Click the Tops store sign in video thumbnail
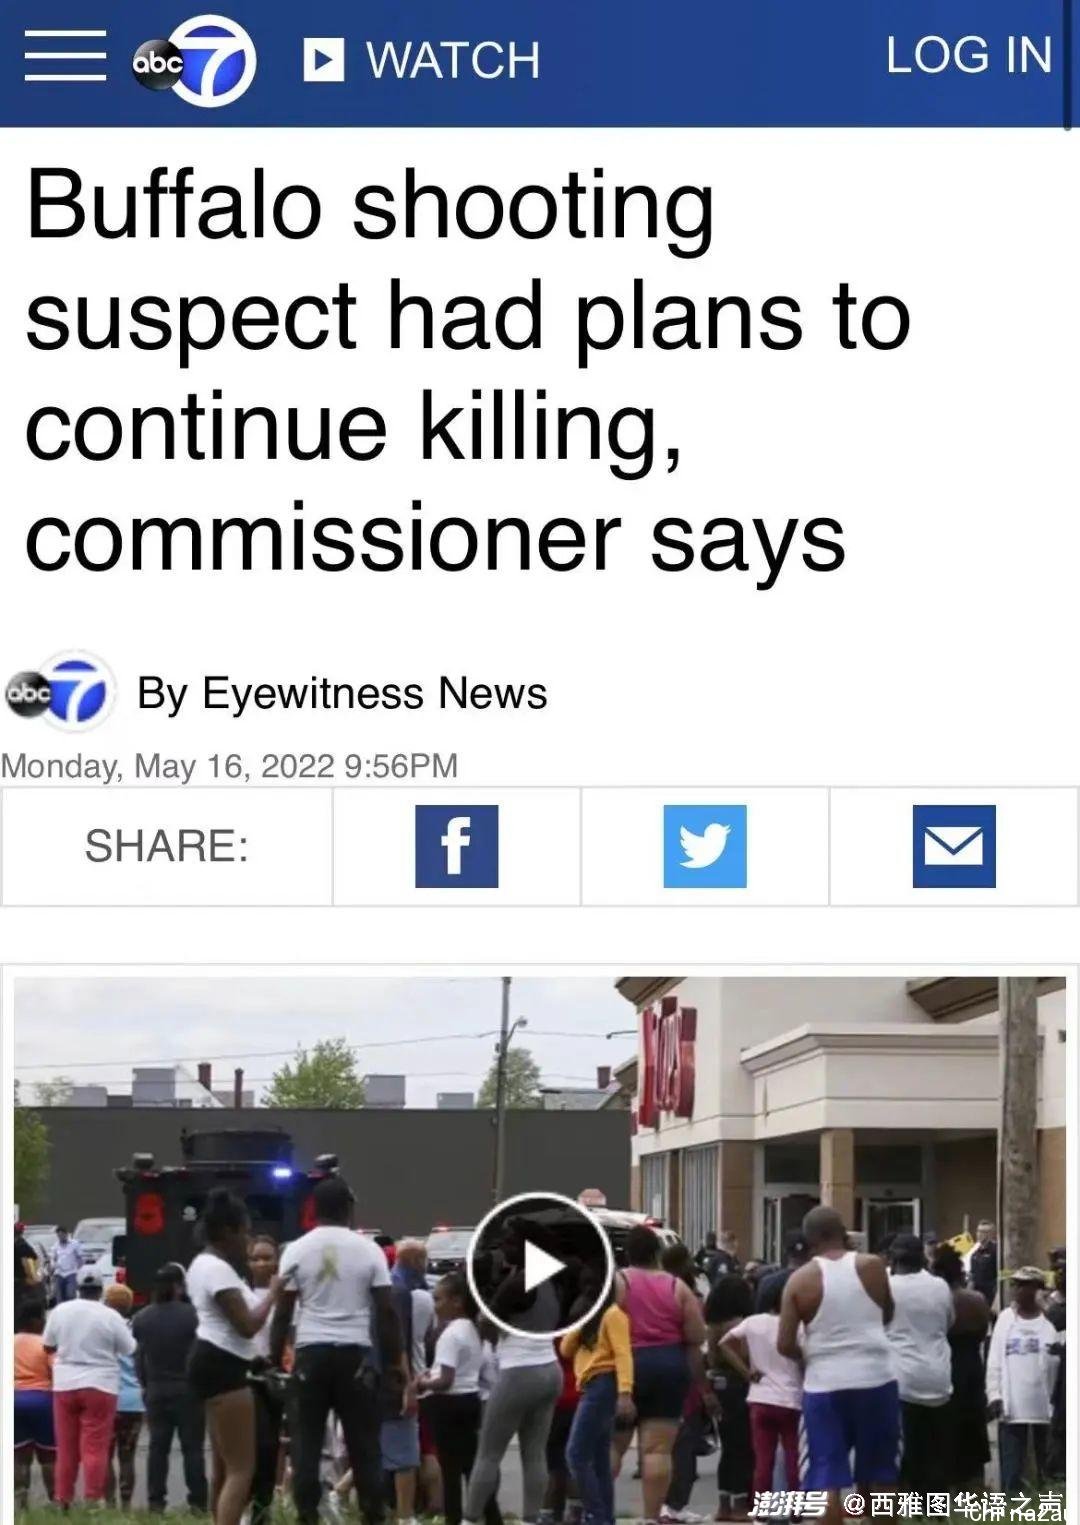Image resolution: width=1080 pixels, height=1525 pixels. 667,1063
